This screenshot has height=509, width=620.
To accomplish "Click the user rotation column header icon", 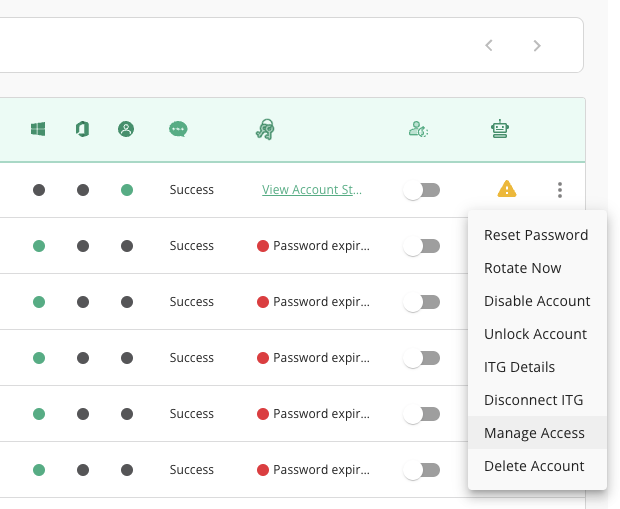I will pyautogui.click(x=418, y=129).
